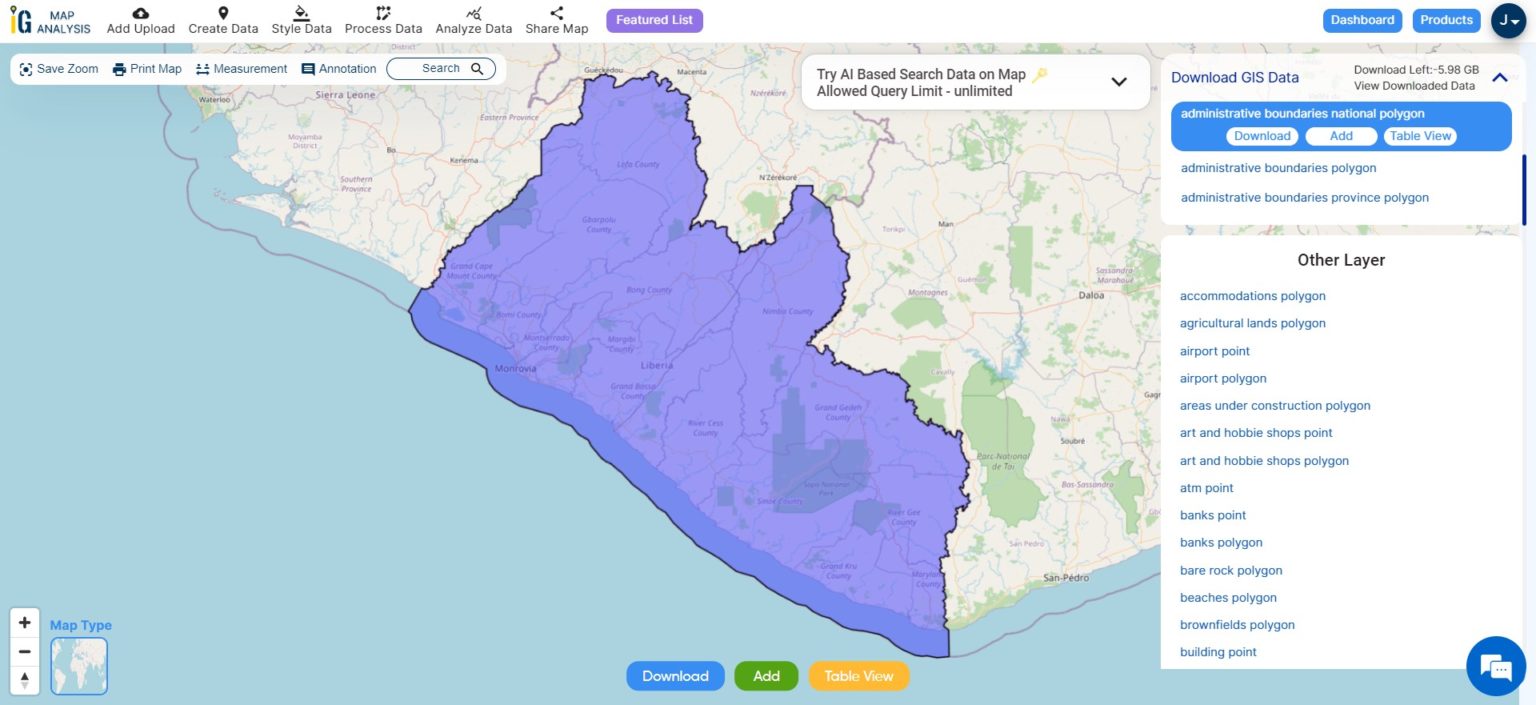Image resolution: width=1536 pixels, height=705 pixels.
Task: Open the Featured List
Action: (x=654, y=20)
